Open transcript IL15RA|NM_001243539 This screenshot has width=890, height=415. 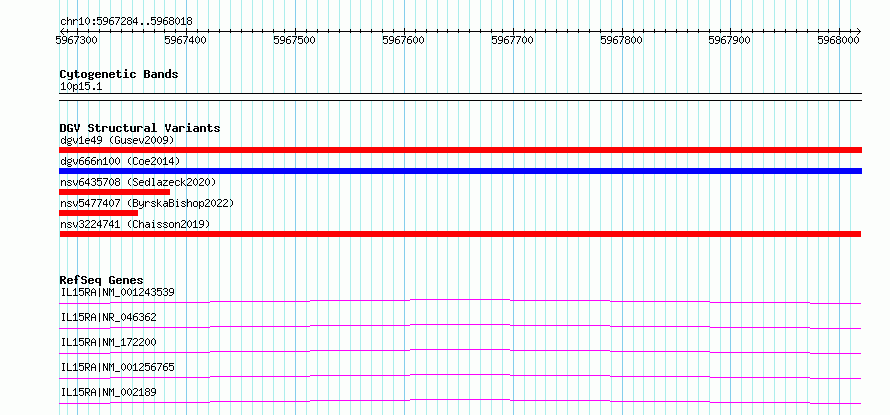pyautogui.click(x=117, y=292)
